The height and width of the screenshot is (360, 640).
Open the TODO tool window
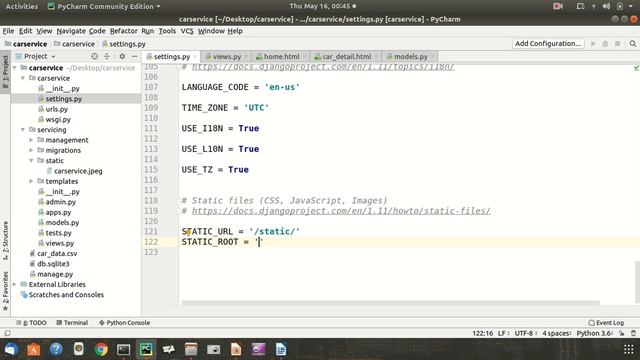[31, 322]
